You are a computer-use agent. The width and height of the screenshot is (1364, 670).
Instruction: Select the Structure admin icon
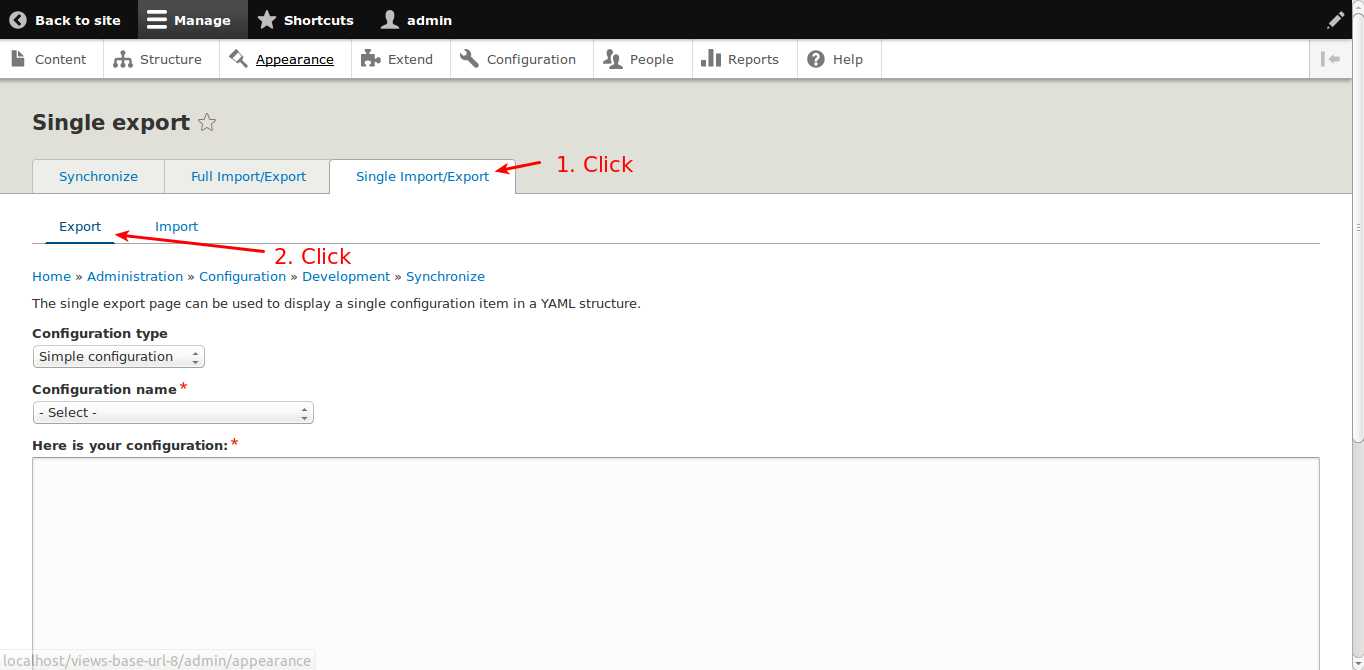click(x=122, y=58)
